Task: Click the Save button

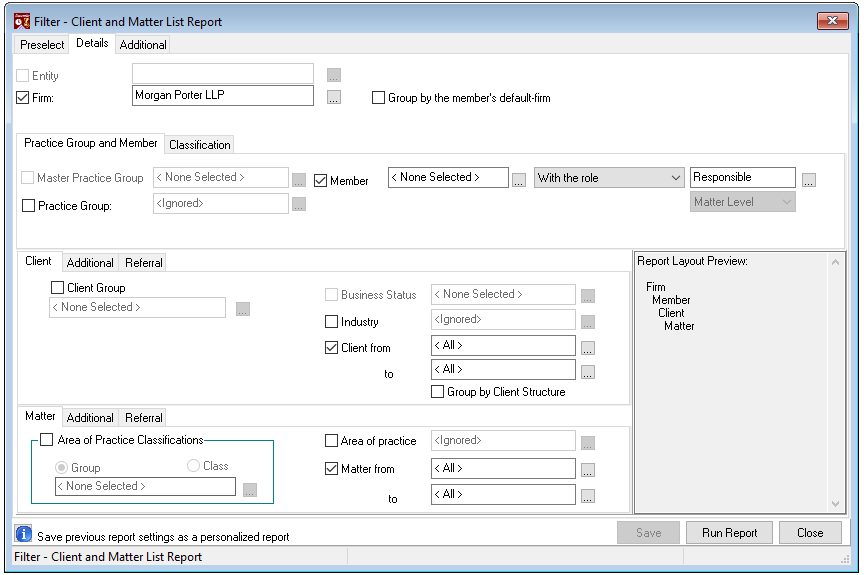Action: coord(649,533)
